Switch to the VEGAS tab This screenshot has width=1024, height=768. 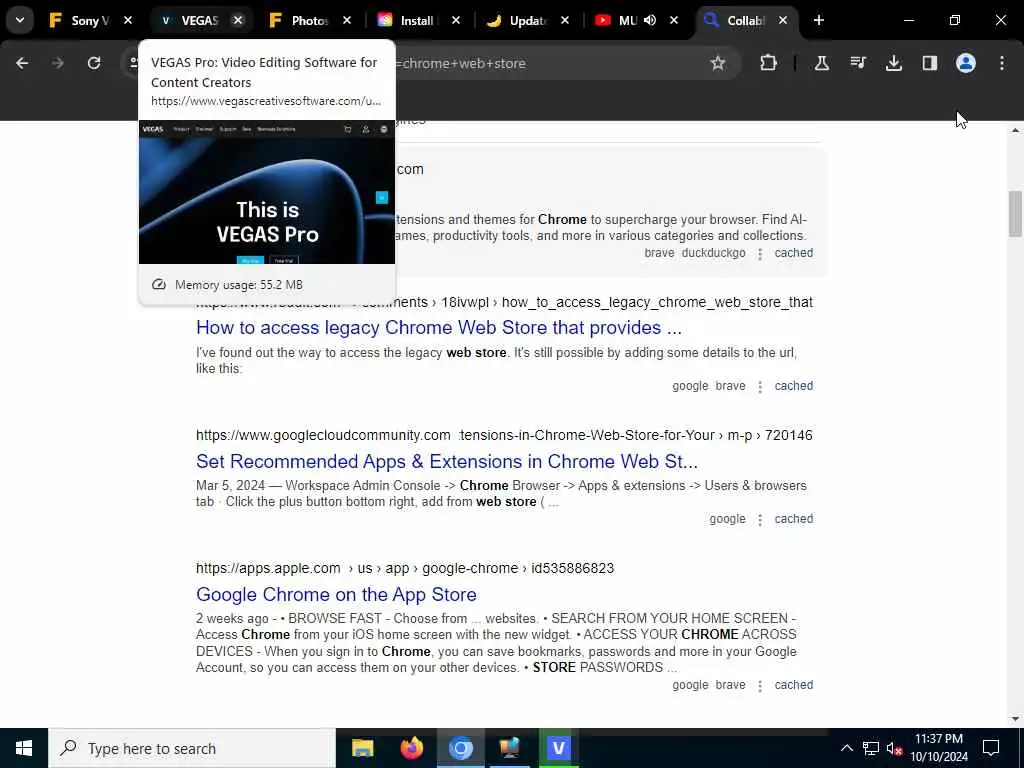click(199, 20)
